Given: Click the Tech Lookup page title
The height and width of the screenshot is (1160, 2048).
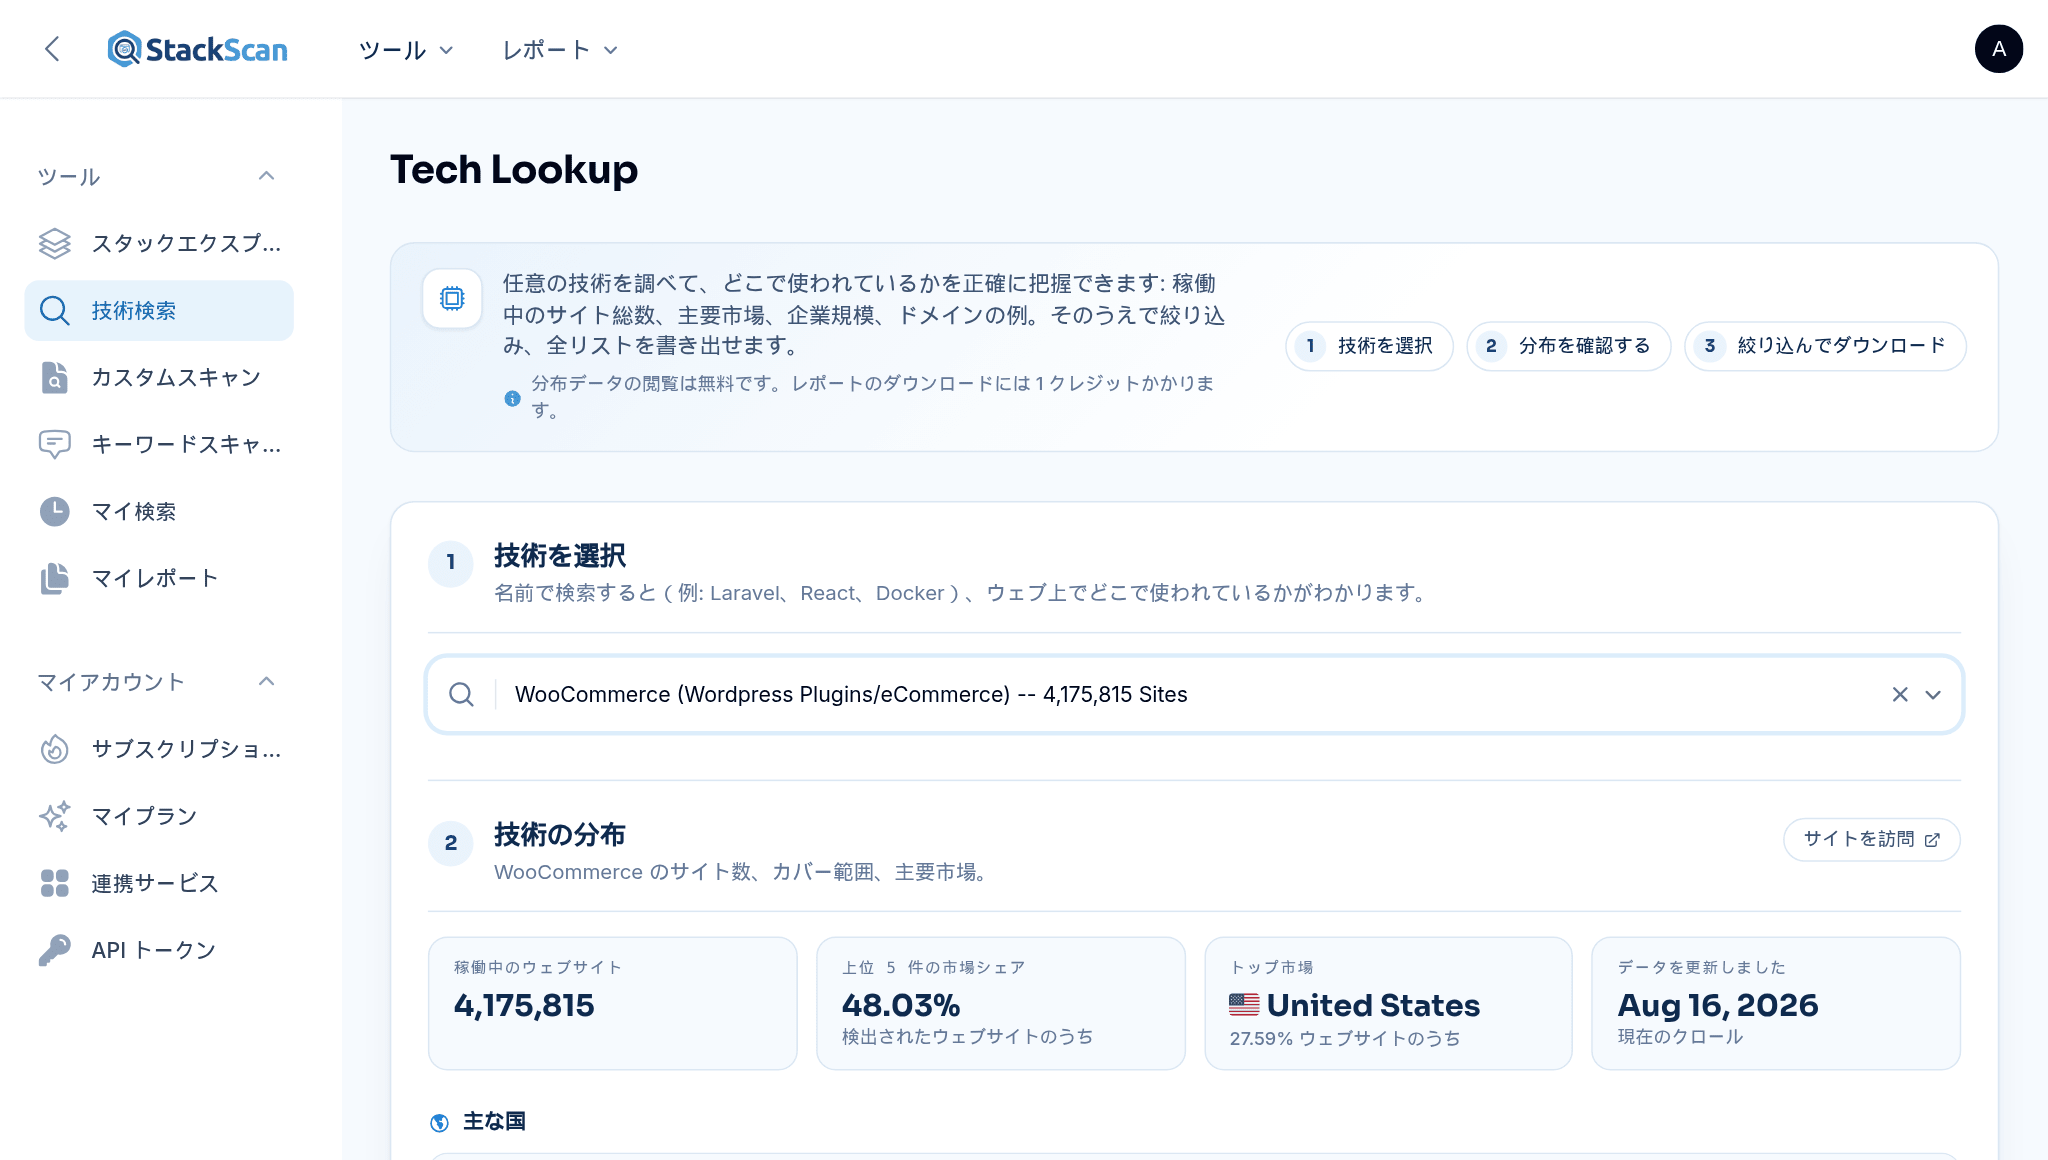Looking at the screenshot, I should (x=514, y=169).
